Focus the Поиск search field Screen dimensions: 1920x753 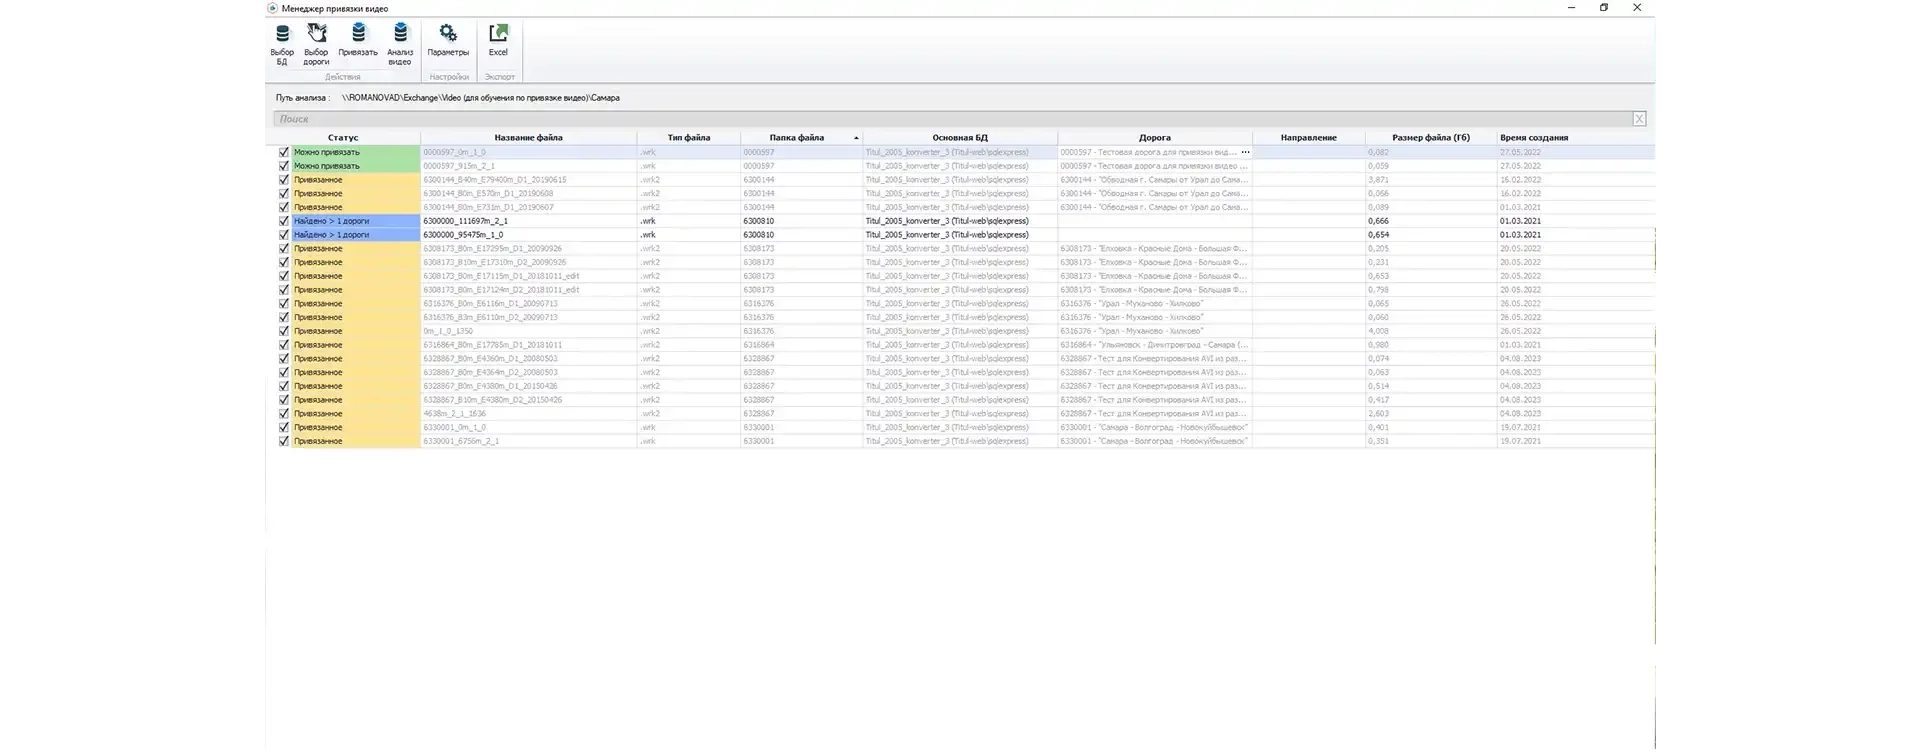click(x=950, y=119)
